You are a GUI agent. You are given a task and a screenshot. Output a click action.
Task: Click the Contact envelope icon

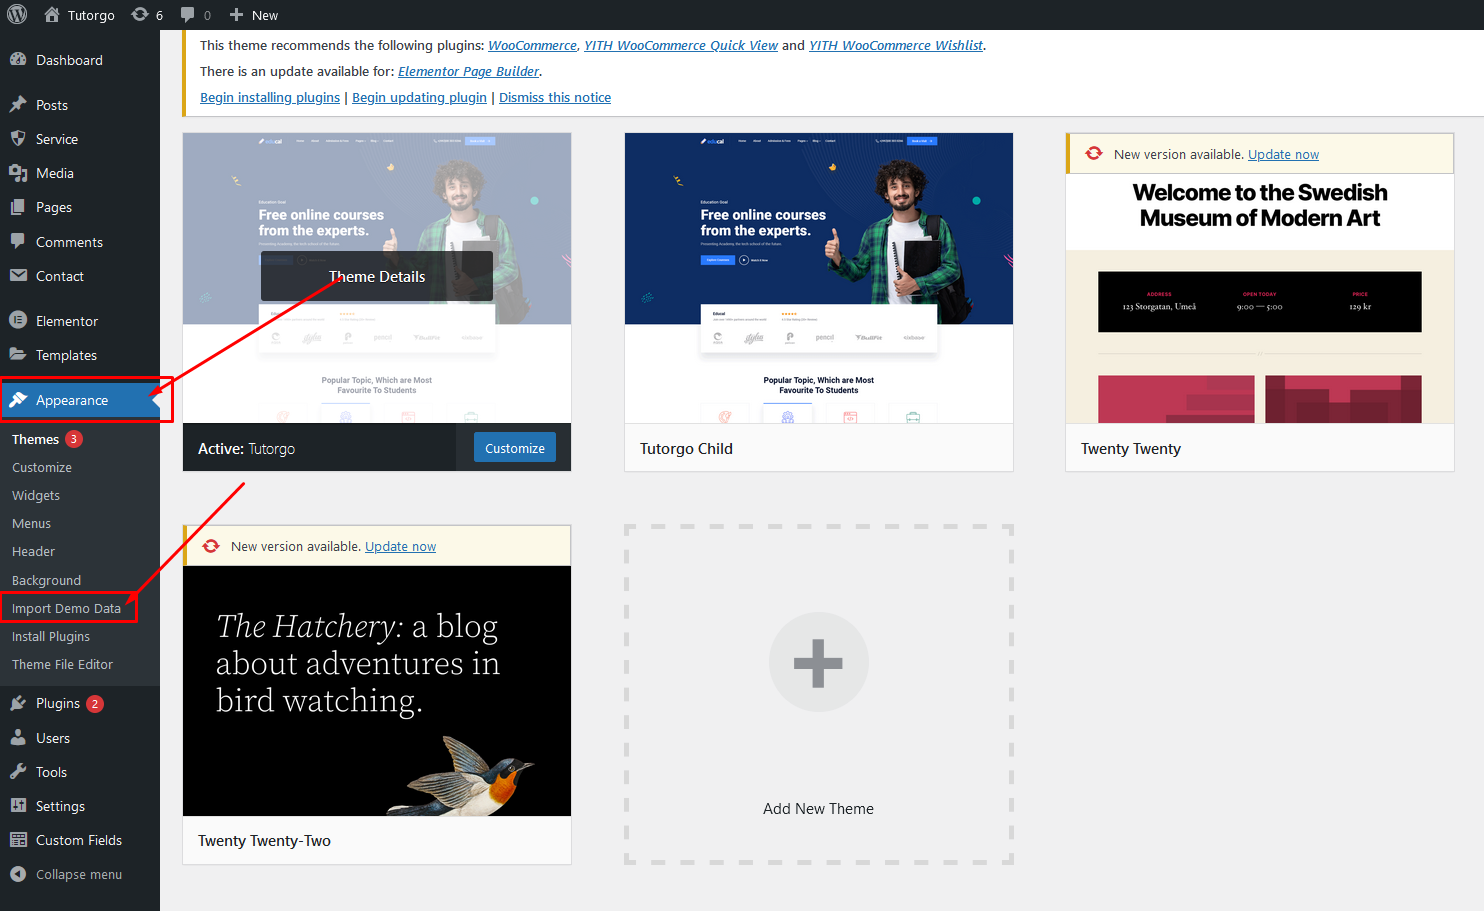coord(18,276)
